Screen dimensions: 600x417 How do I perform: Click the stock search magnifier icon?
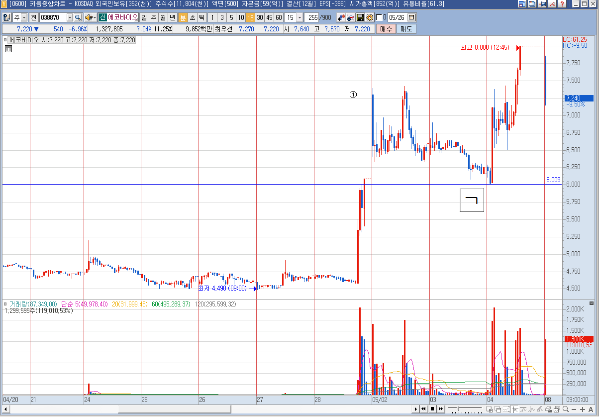(x=78, y=18)
